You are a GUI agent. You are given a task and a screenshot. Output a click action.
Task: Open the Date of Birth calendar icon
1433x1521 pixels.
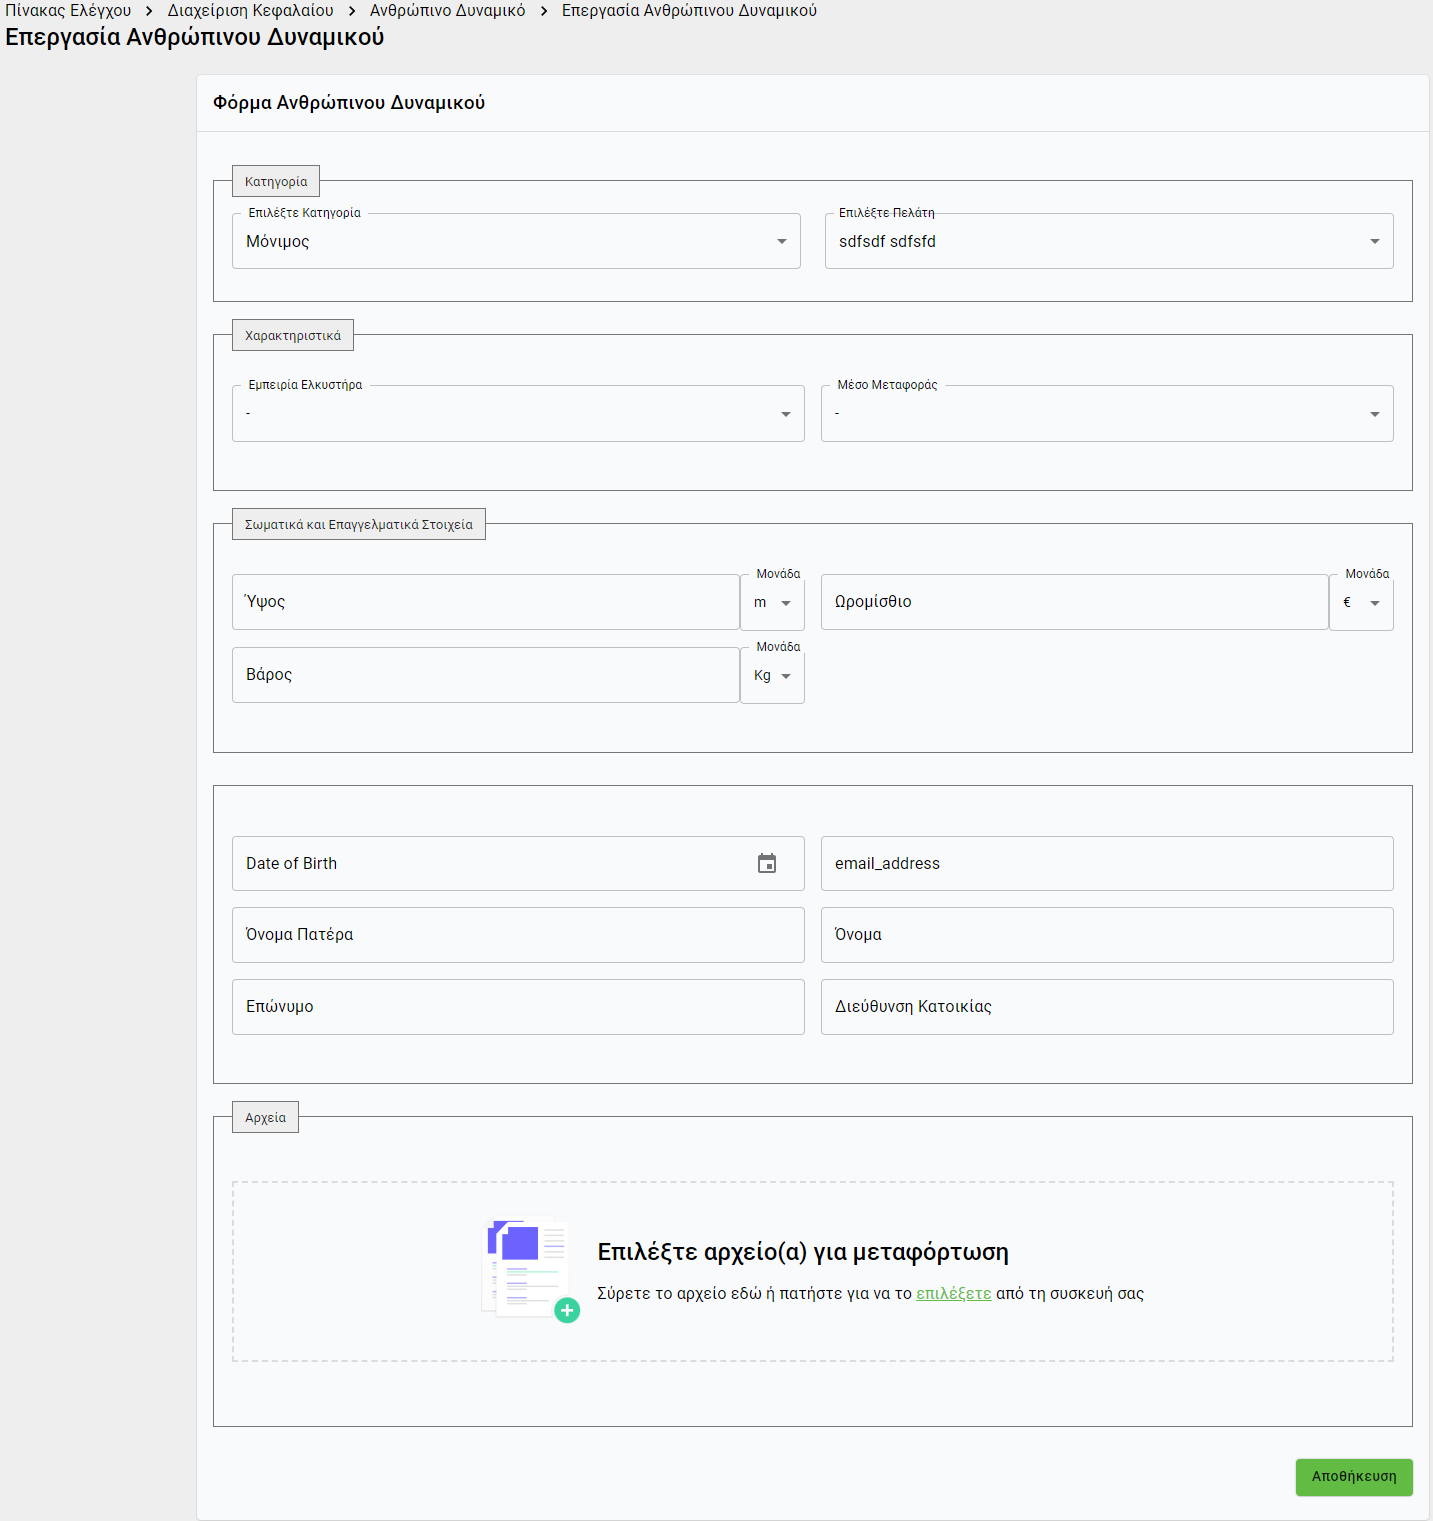tap(767, 864)
